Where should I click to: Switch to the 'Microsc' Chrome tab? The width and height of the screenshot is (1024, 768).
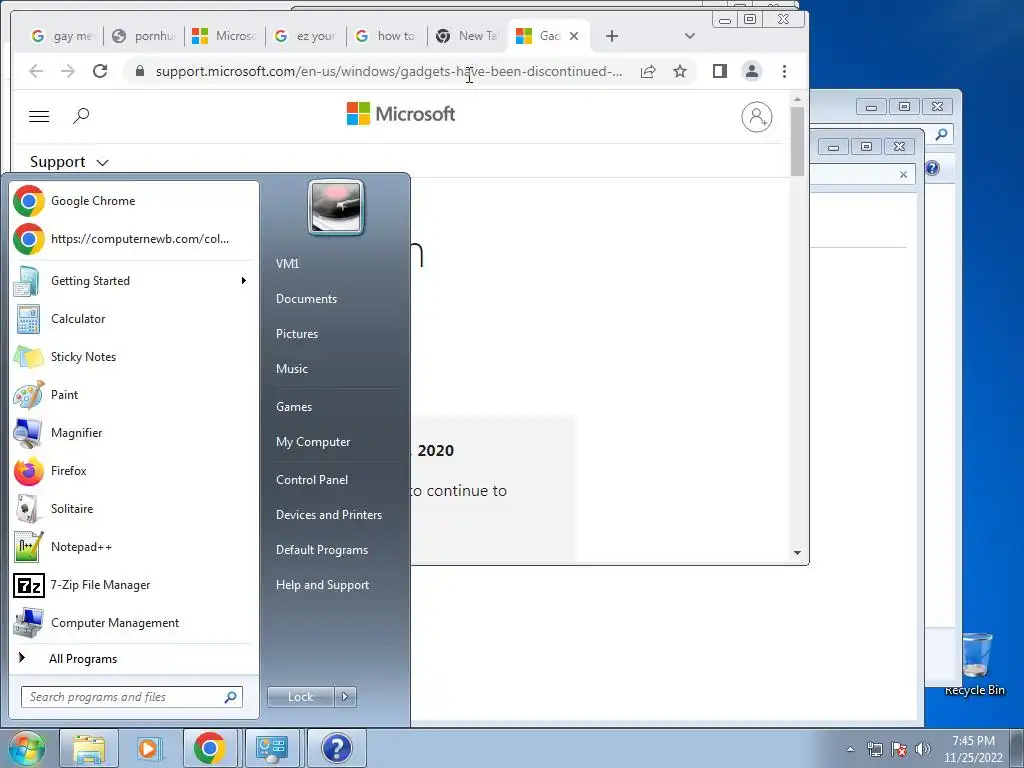click(x=225, y=36)
